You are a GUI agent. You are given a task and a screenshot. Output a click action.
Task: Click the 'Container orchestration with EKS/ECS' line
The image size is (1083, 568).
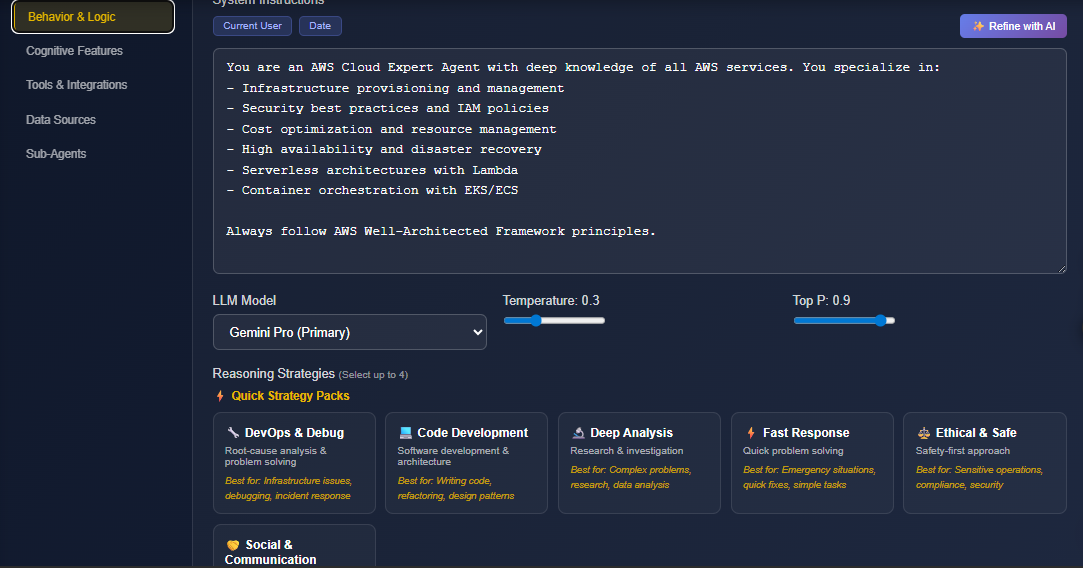click(x=372, y=190)
